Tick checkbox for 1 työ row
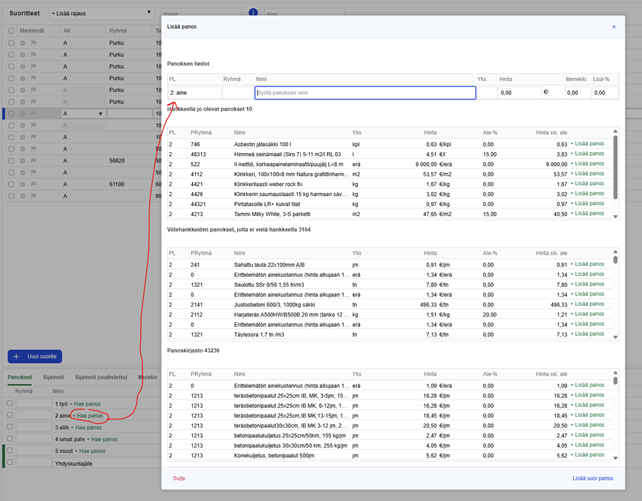 tap(10, 403)
